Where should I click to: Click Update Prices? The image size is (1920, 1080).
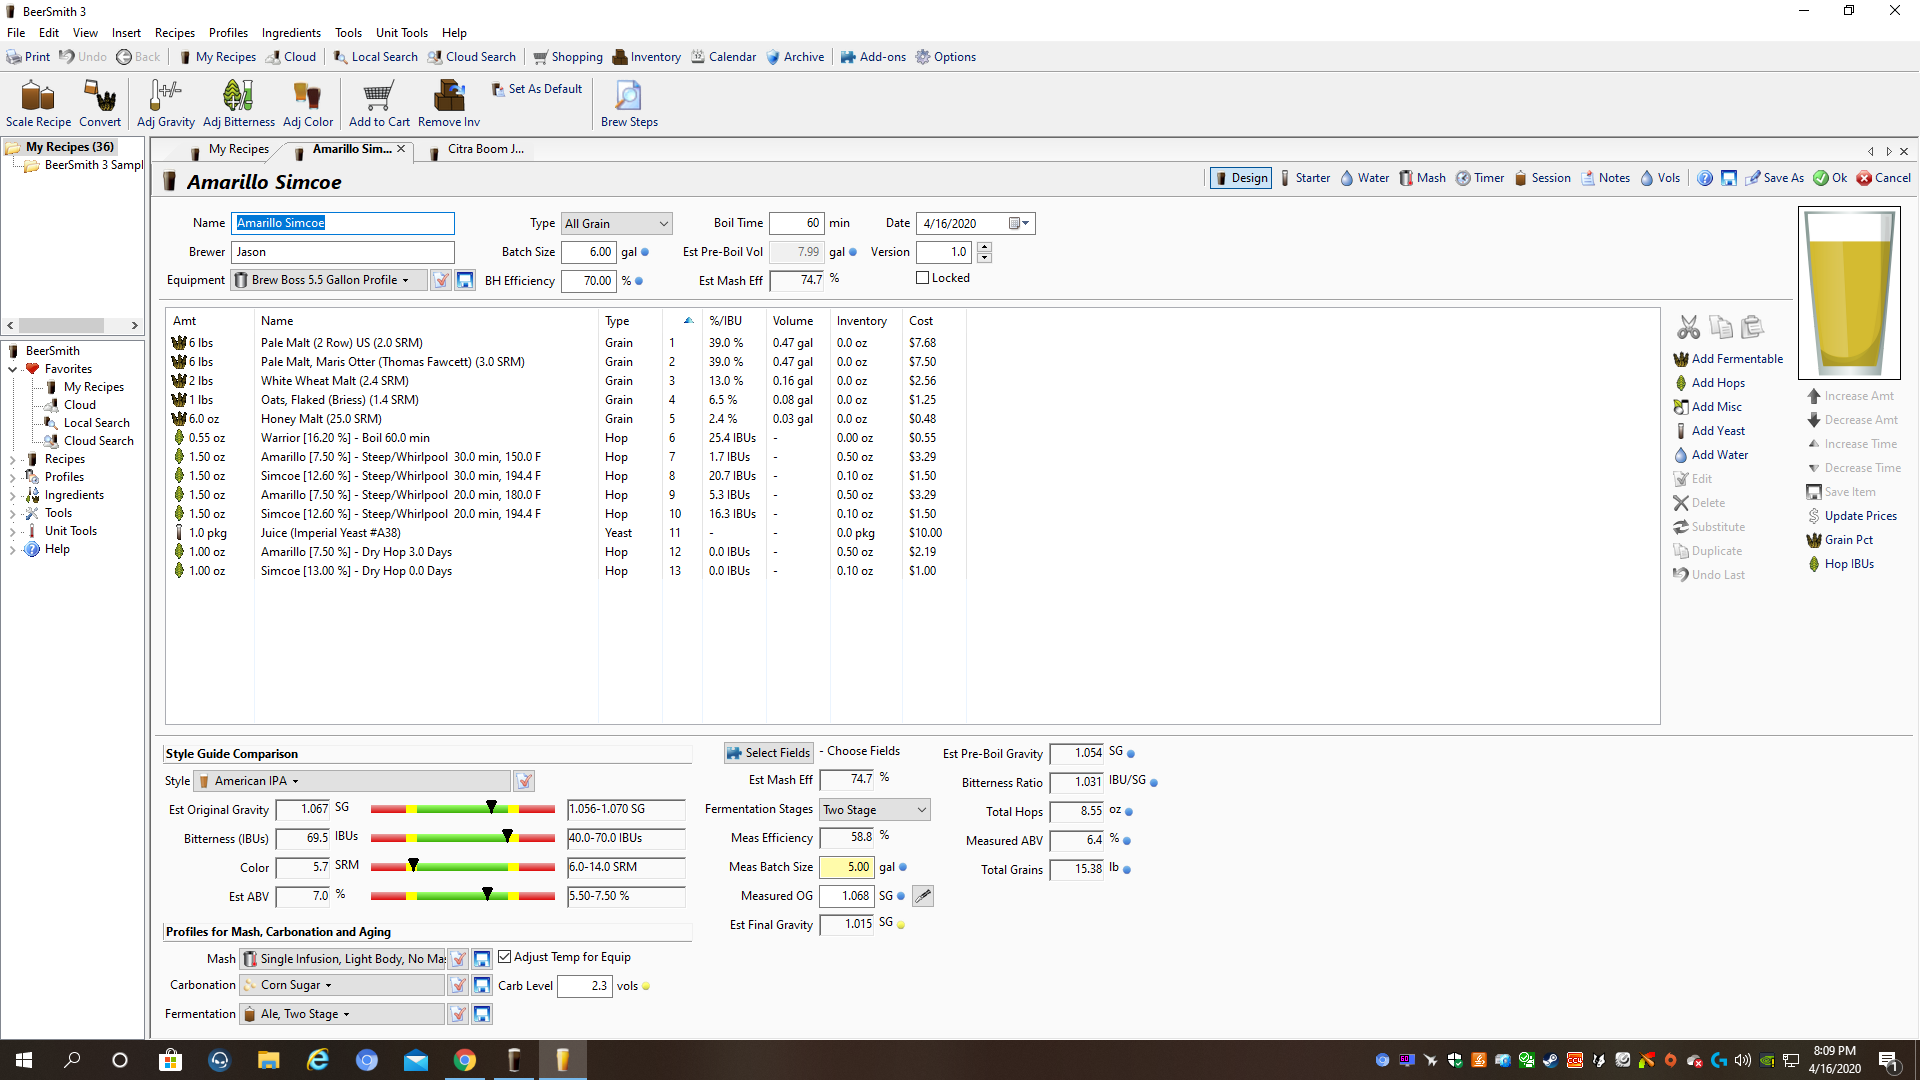coord(1852,516)
